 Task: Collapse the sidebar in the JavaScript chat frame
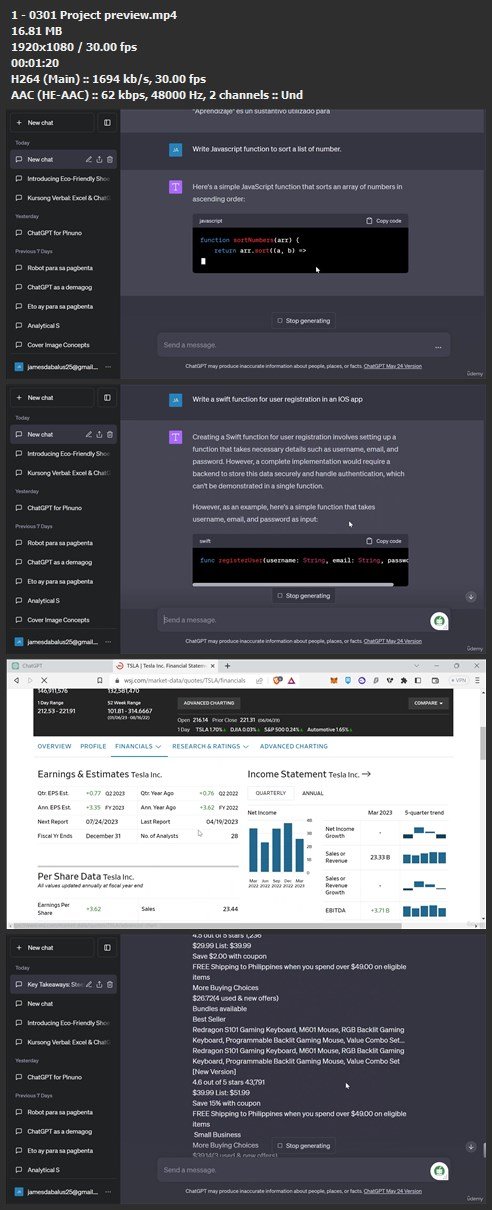tap(107, 122)
